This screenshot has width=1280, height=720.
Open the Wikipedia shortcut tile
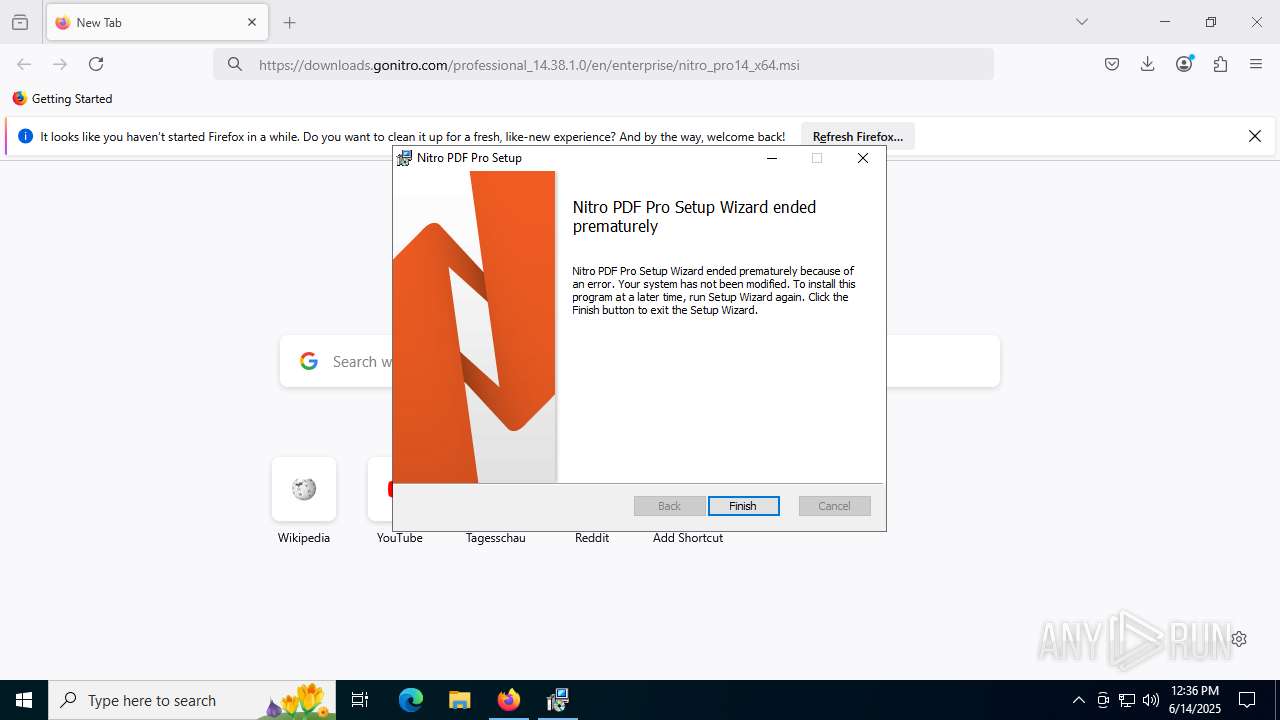pyautogui.click(x=304, y=489)
